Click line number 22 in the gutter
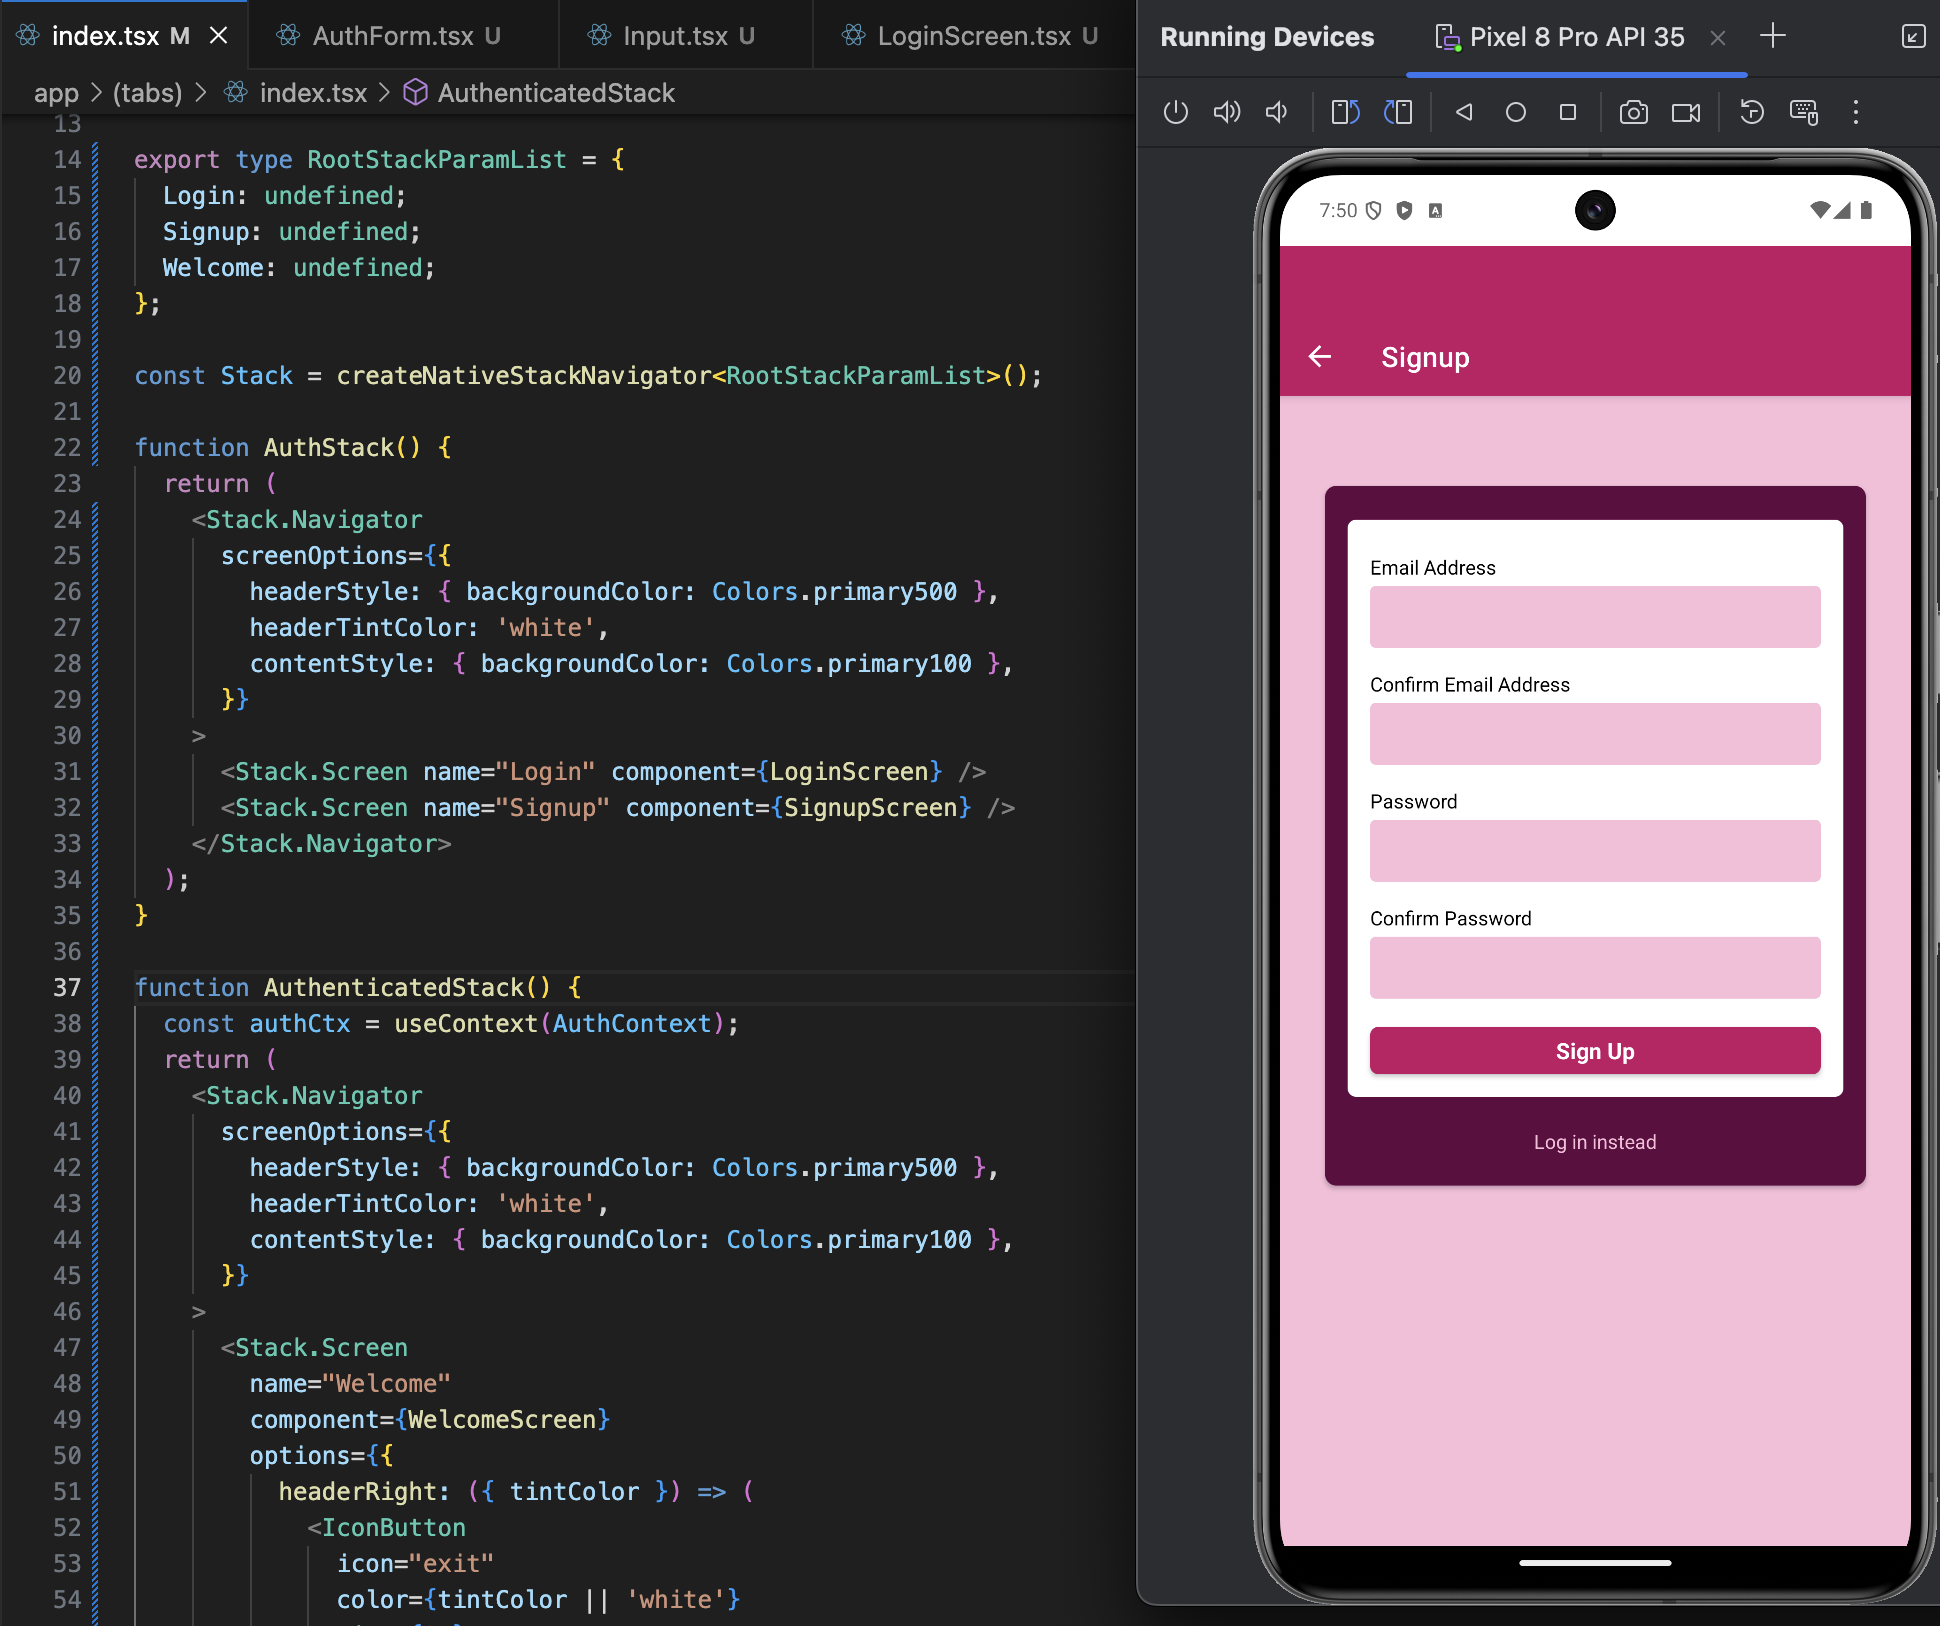 (x=67, y=447)
